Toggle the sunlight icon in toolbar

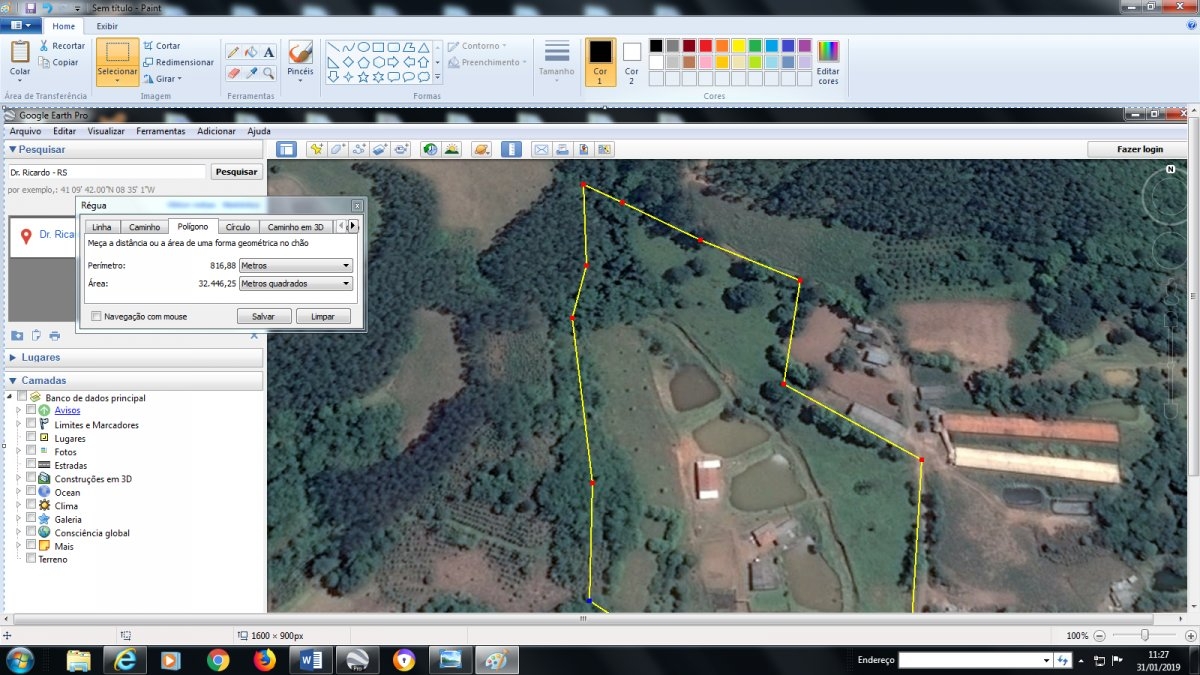[x=452, y=150]
